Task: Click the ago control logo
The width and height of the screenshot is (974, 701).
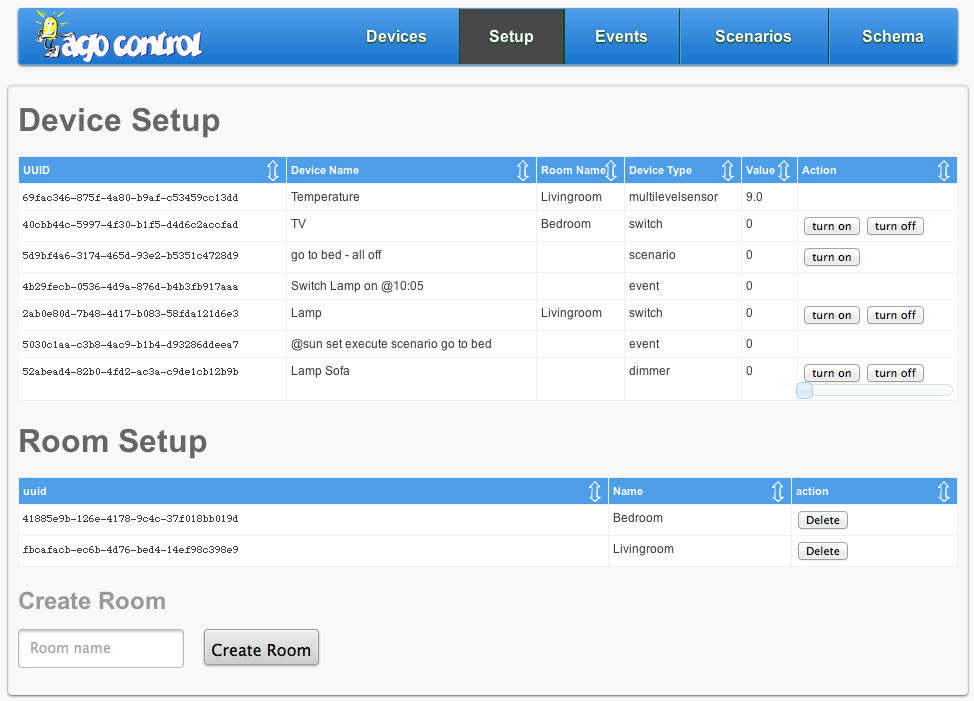Action: 118,36
